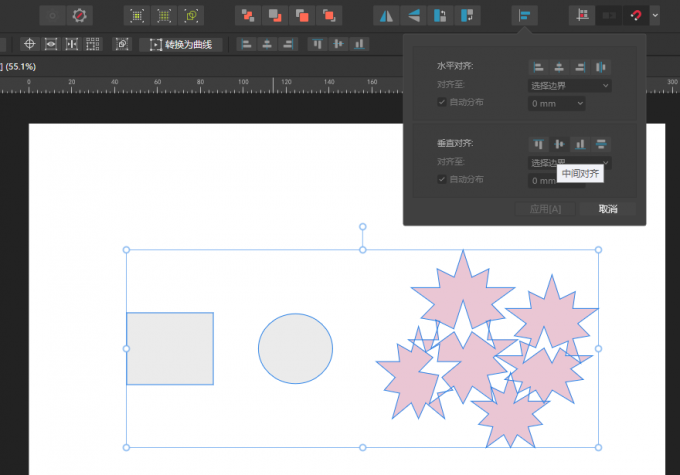
Task: Click the rotation handle above the selection
Action: coord(363,227)
